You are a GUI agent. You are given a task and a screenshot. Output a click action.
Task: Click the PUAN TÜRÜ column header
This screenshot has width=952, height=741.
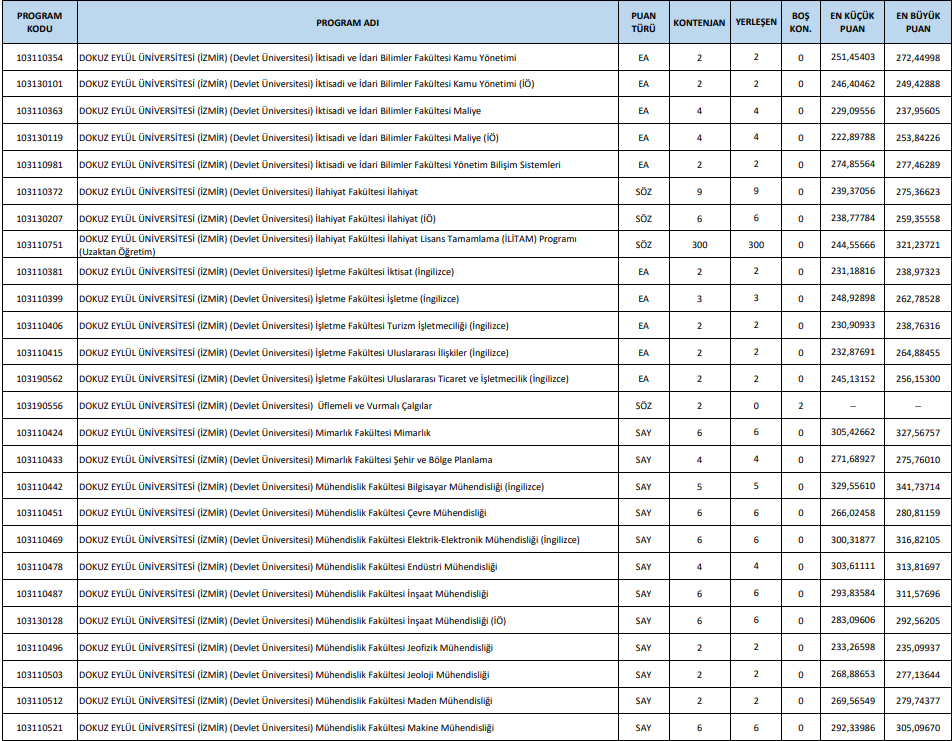[x=643, y=22]
